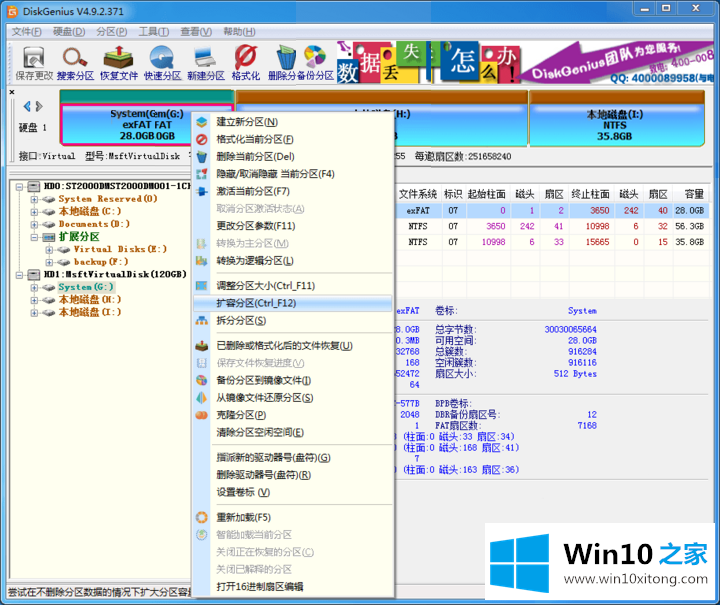Close the disk map panel with X
Screen dimensions: 720x605
(12, 92)
